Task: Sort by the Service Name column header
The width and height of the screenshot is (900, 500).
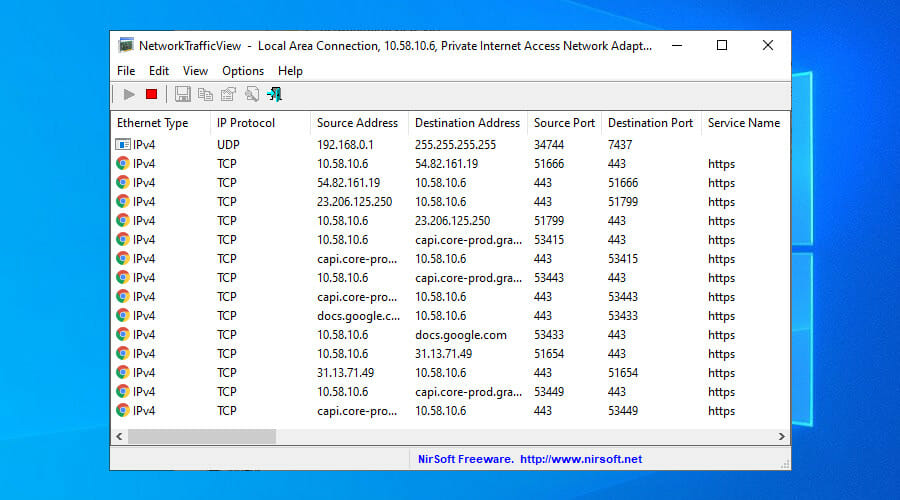Action: [x=745, y=123]
